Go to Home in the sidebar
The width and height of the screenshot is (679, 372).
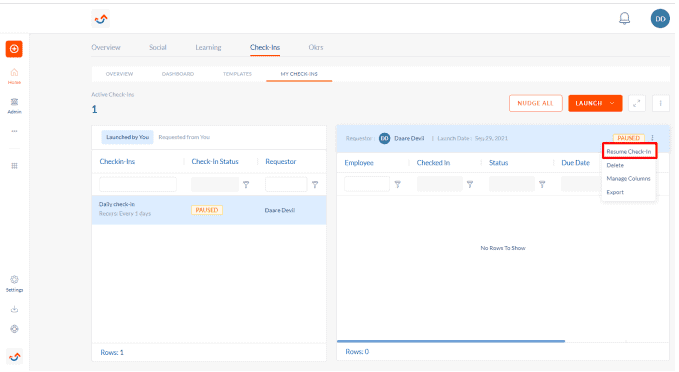14,76
